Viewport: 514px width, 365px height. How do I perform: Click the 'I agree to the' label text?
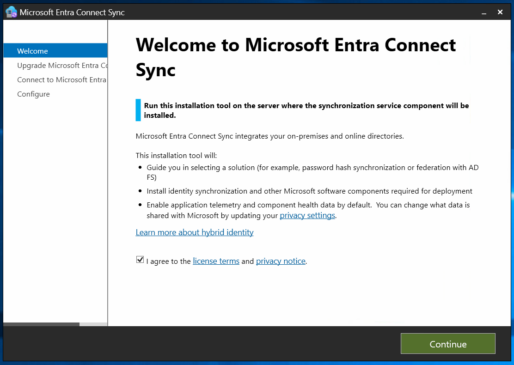pyautogui.click(x=168, y=261)
